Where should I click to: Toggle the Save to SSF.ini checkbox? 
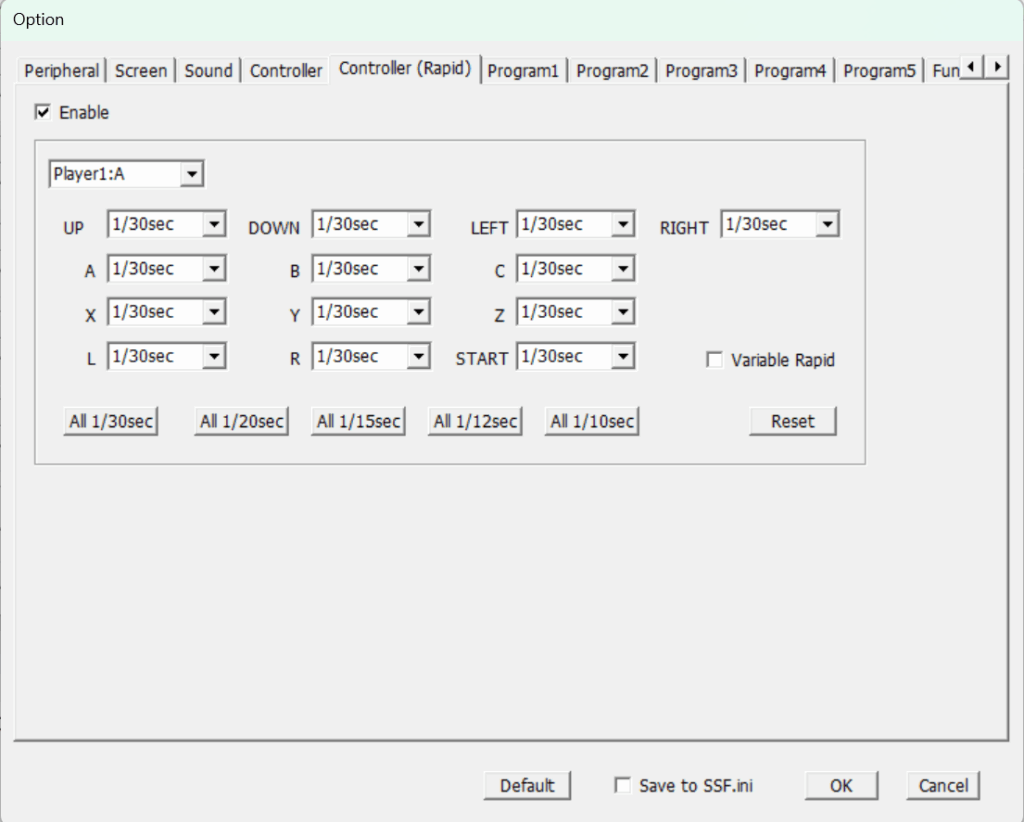click(x=622, y=785)
